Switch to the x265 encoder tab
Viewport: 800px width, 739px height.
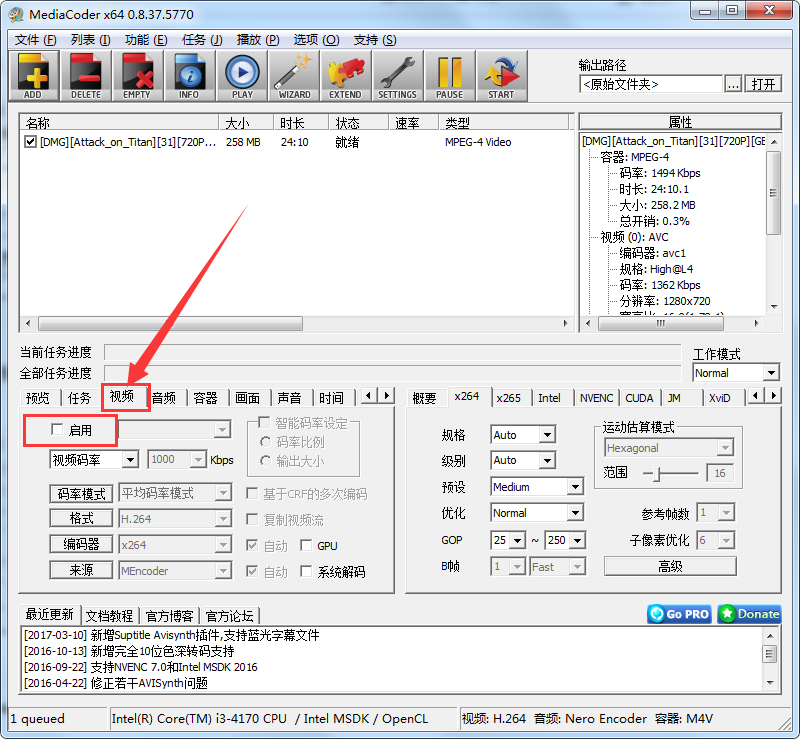click(510, 397)
